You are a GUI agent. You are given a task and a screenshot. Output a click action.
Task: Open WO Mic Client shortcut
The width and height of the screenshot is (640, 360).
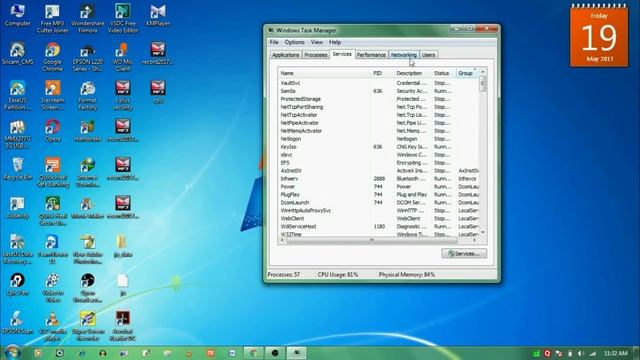point(123,57)
